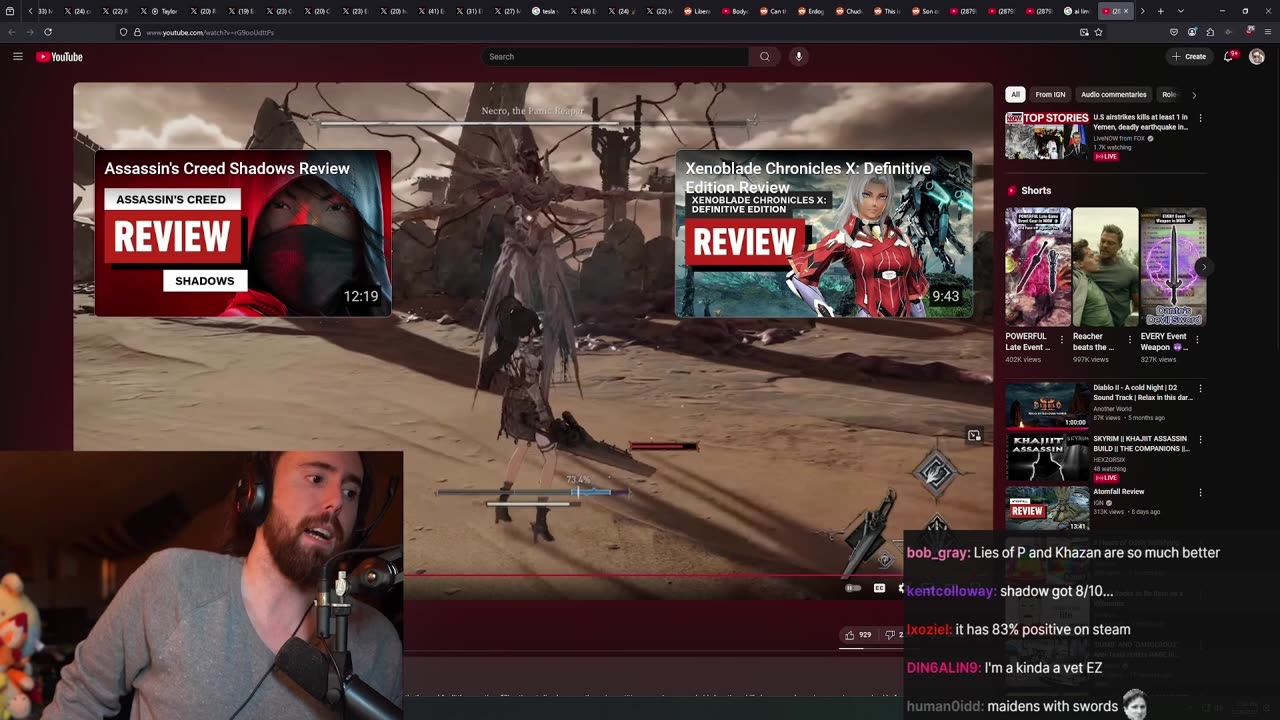Viewport: 1280px width, 720px height.
Task: Open the Reacher beats short thumbnail
Action: coord(1105,267)
